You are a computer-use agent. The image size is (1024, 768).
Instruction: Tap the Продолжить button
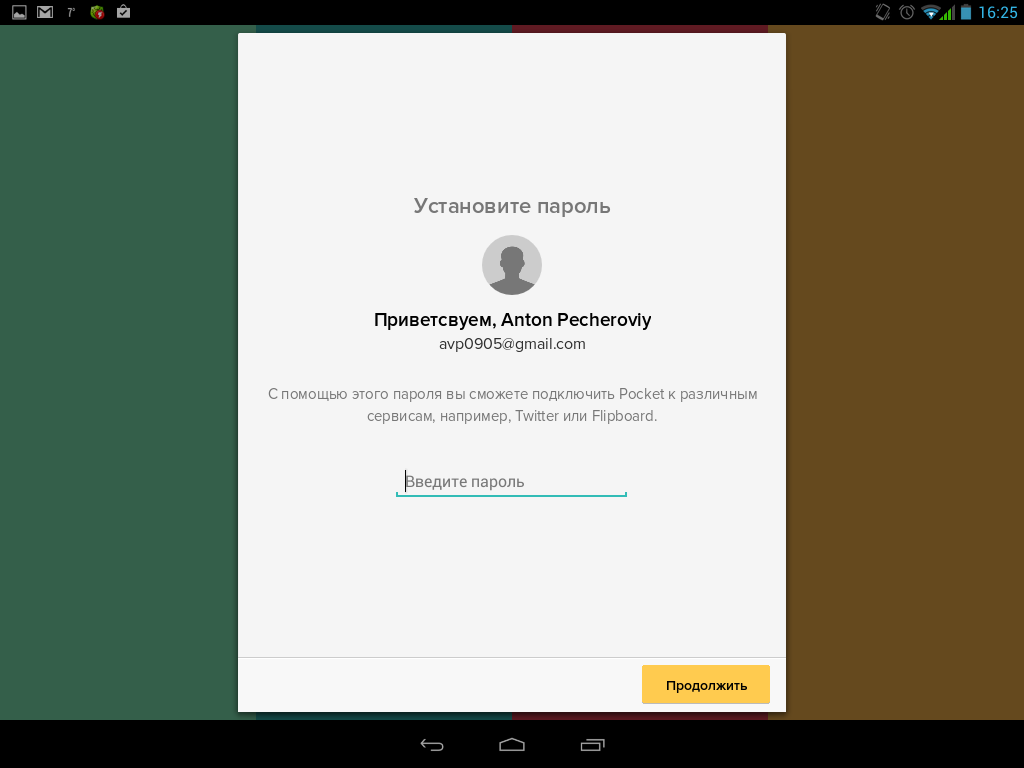click(705, 684)
